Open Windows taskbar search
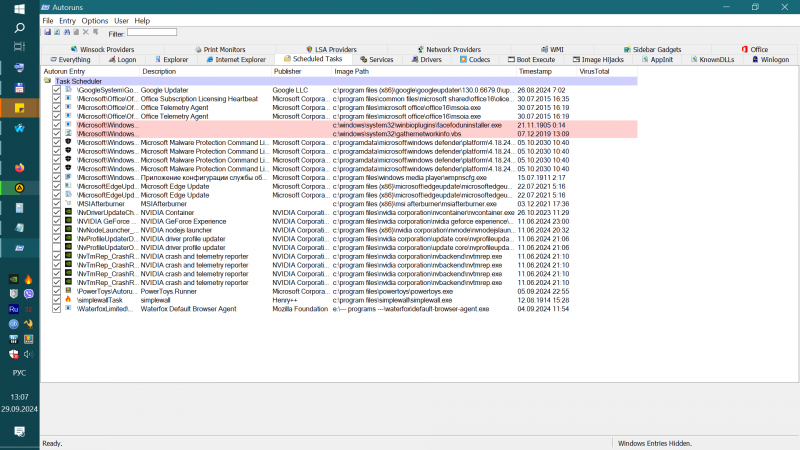800x450 pixels. coord(19,28)
